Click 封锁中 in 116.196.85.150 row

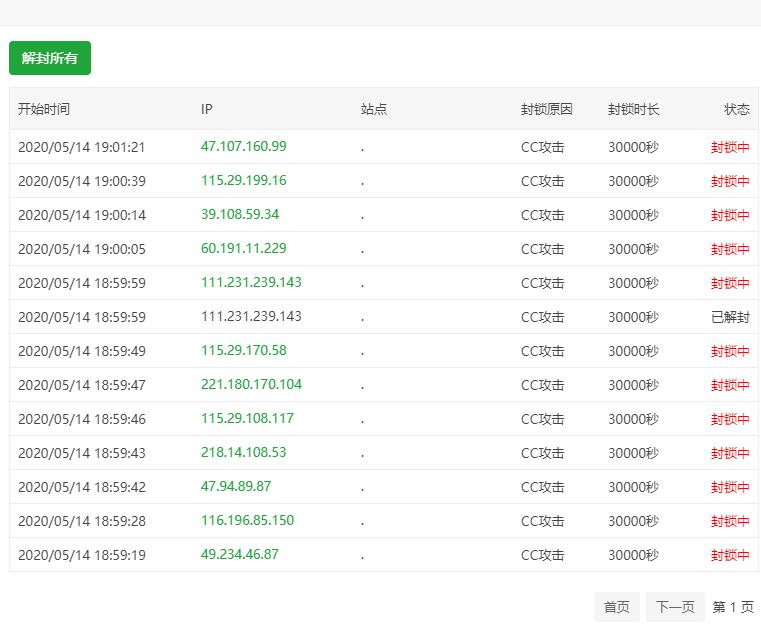point(730,521)
